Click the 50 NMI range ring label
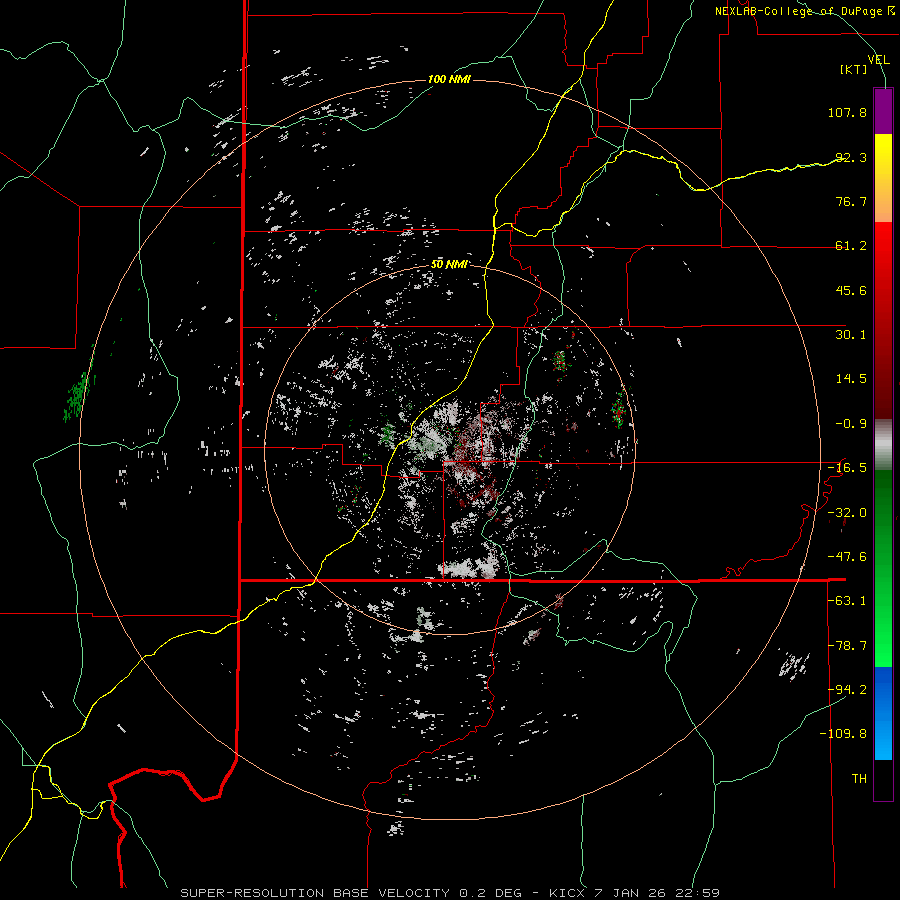Viewport: 900px width, 900px height. tap(449, 265)
